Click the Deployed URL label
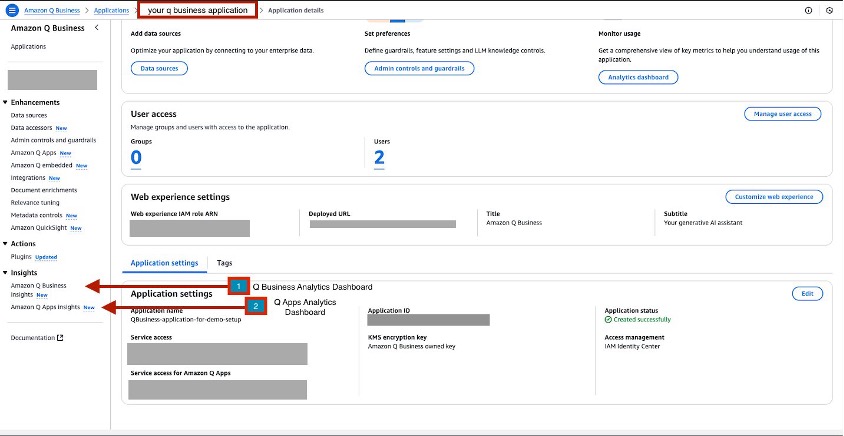Image resolution: width=844 pixels, height=436 pixels. pos(329,214)
